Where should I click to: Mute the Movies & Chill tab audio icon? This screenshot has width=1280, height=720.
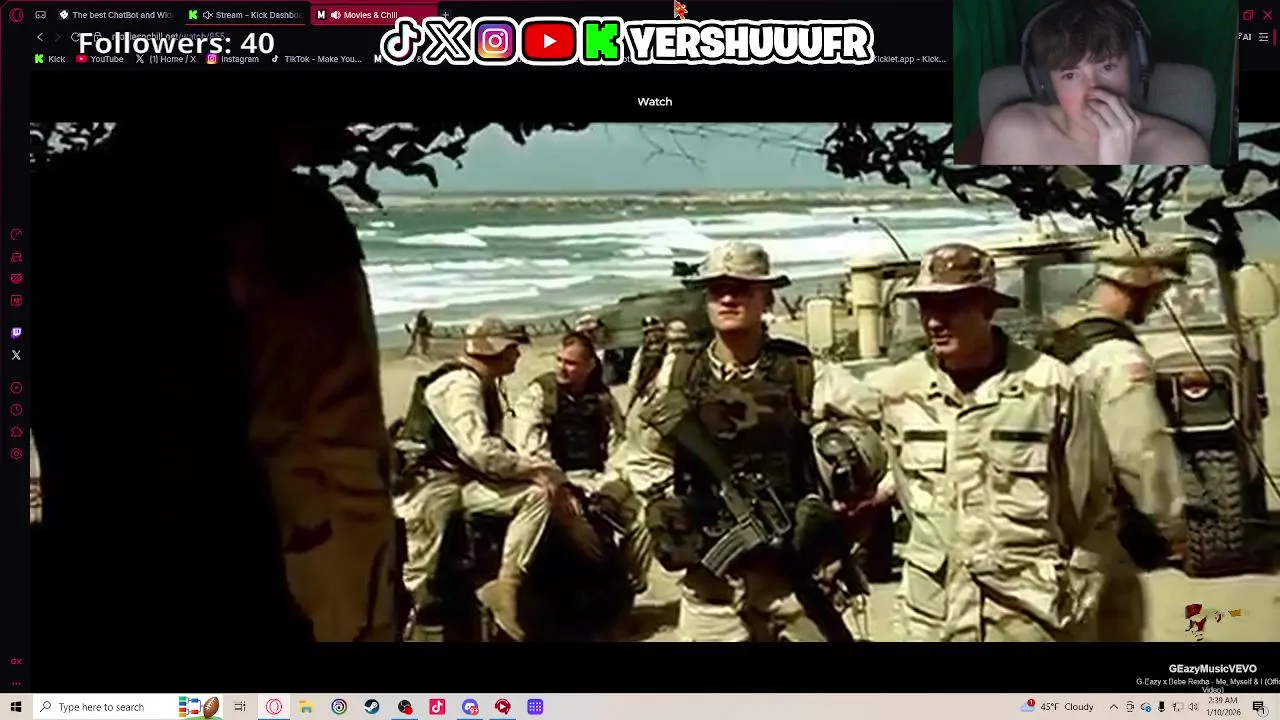pyautogui.click(x=335, y=15)
